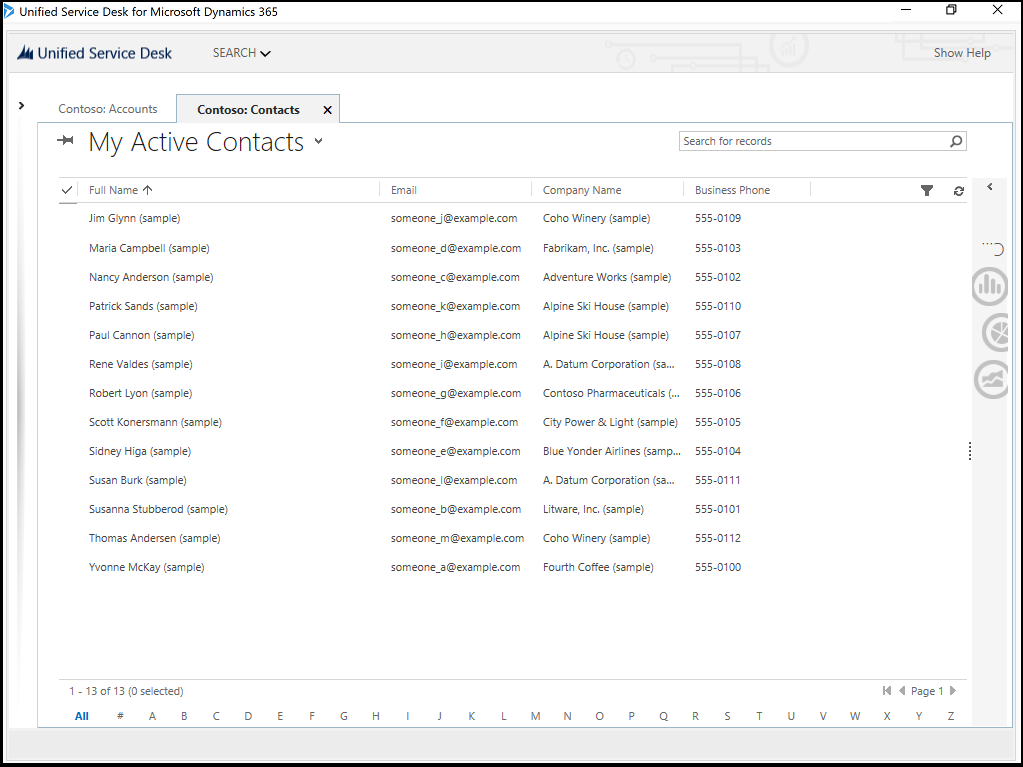This screenshot has width=1023, height=767.
Task: Open company City Power & Light (sample)
Action: click(610, 422)
